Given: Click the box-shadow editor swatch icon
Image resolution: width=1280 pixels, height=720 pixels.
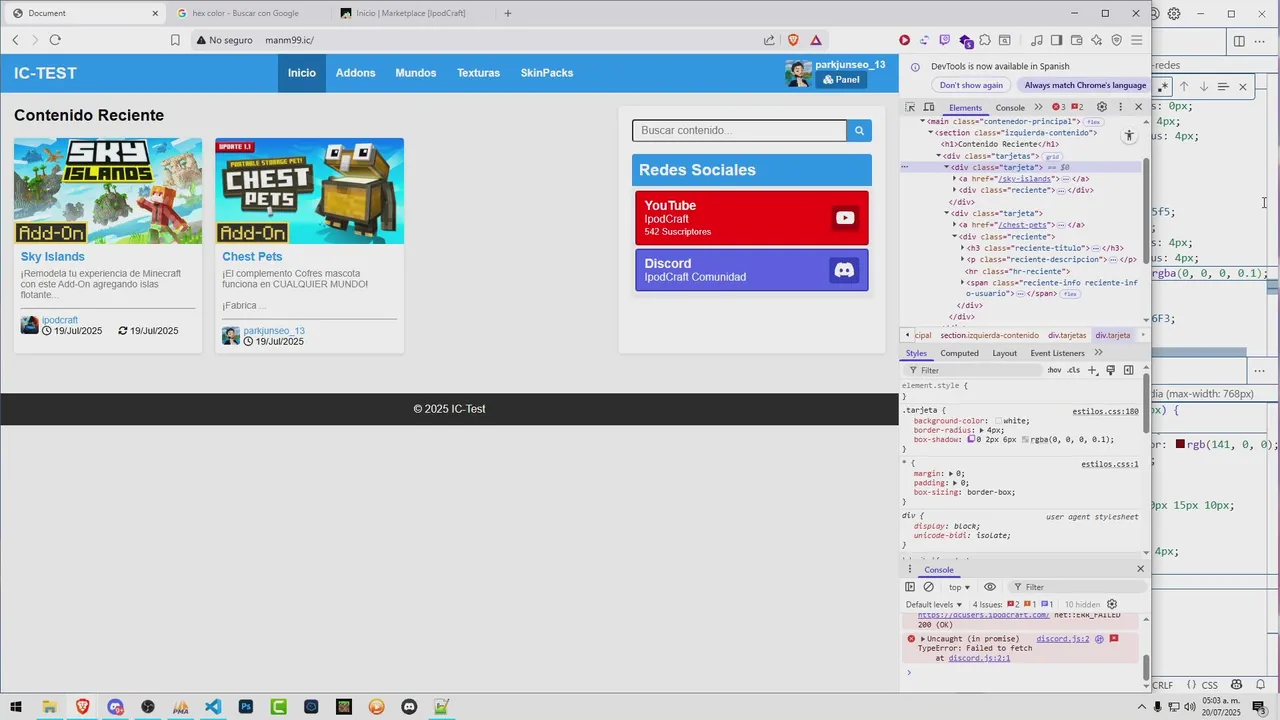Looking at the screenshot, I should [x=971, y=439].
